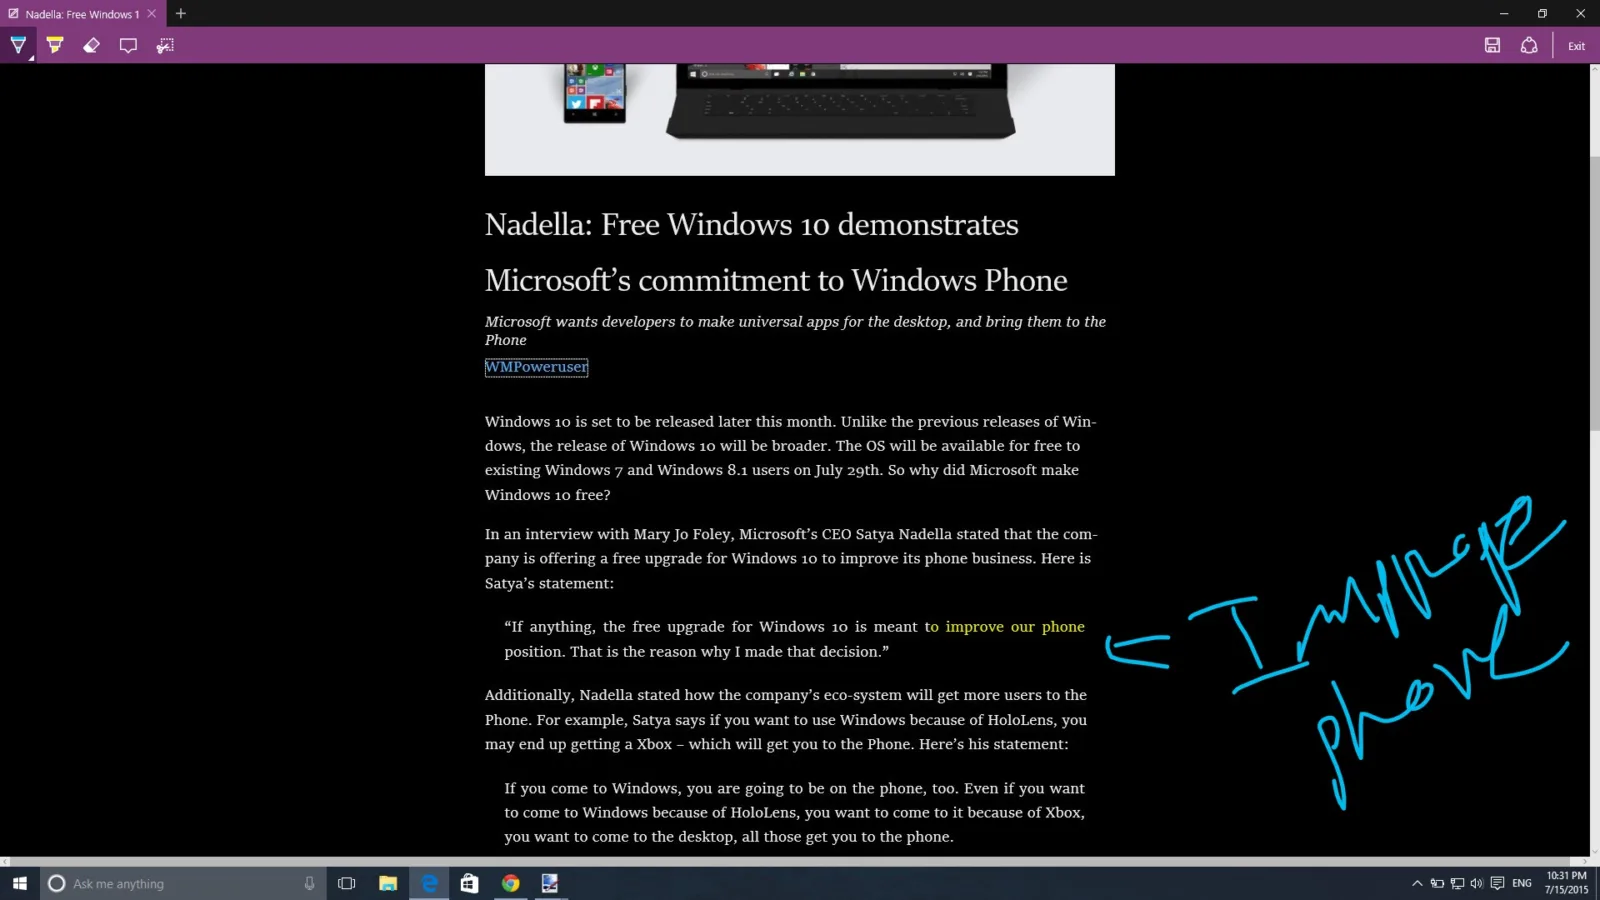Click the 'Ask me anything' Cortana search box
1600x900 pixels.
click(x=184, y=883)
